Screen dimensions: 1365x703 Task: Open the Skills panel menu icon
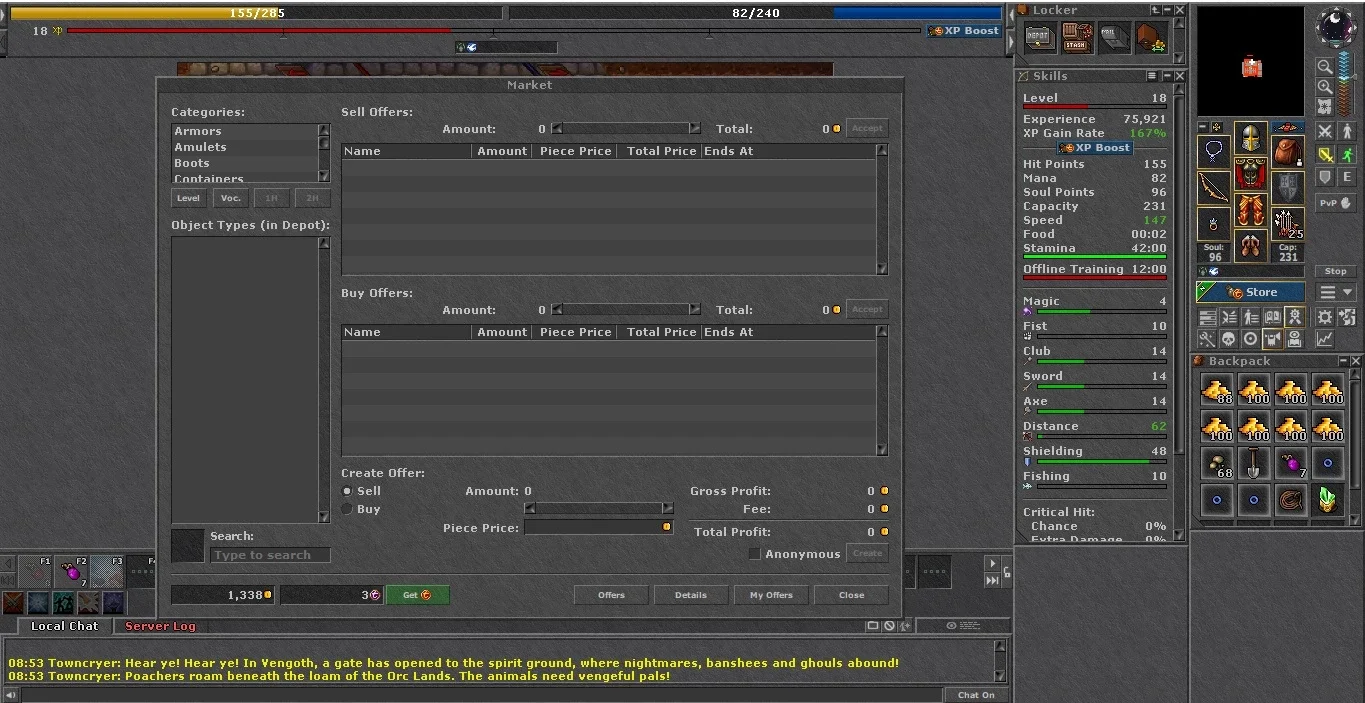(x=1152, y=76)
